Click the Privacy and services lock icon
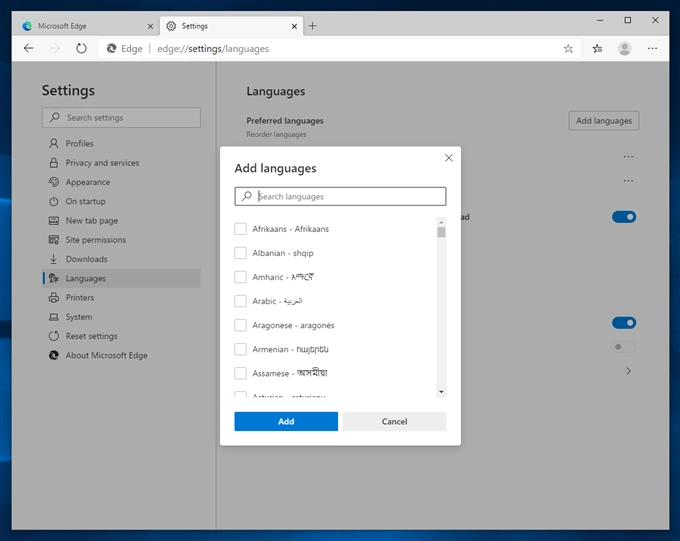 point(53,163)
